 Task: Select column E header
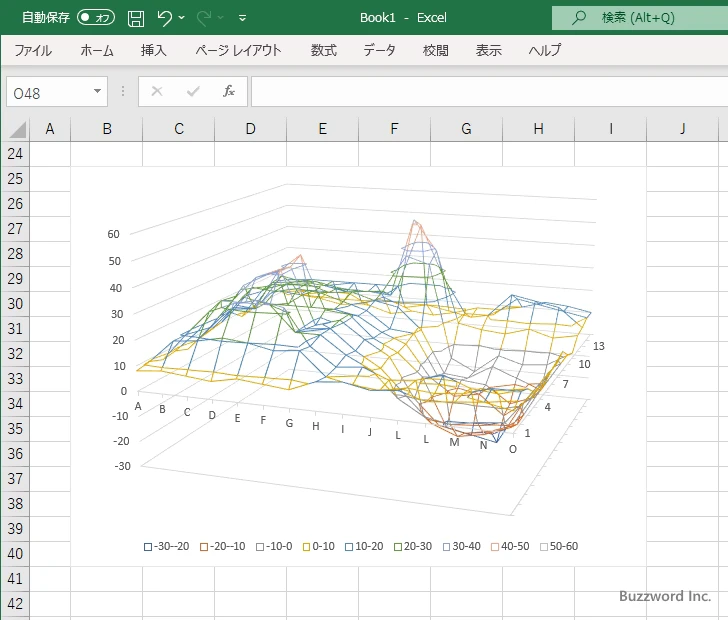click(323, 129)
